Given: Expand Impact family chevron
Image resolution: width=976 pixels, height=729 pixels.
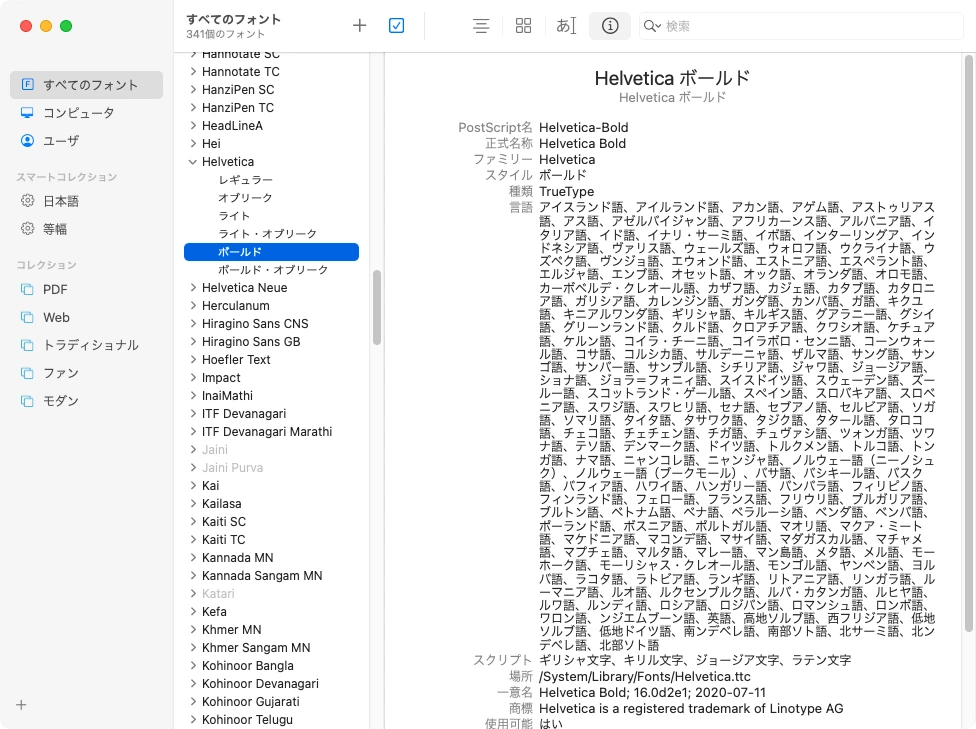Looking at the screenshot, I should (x=193, y=378).
